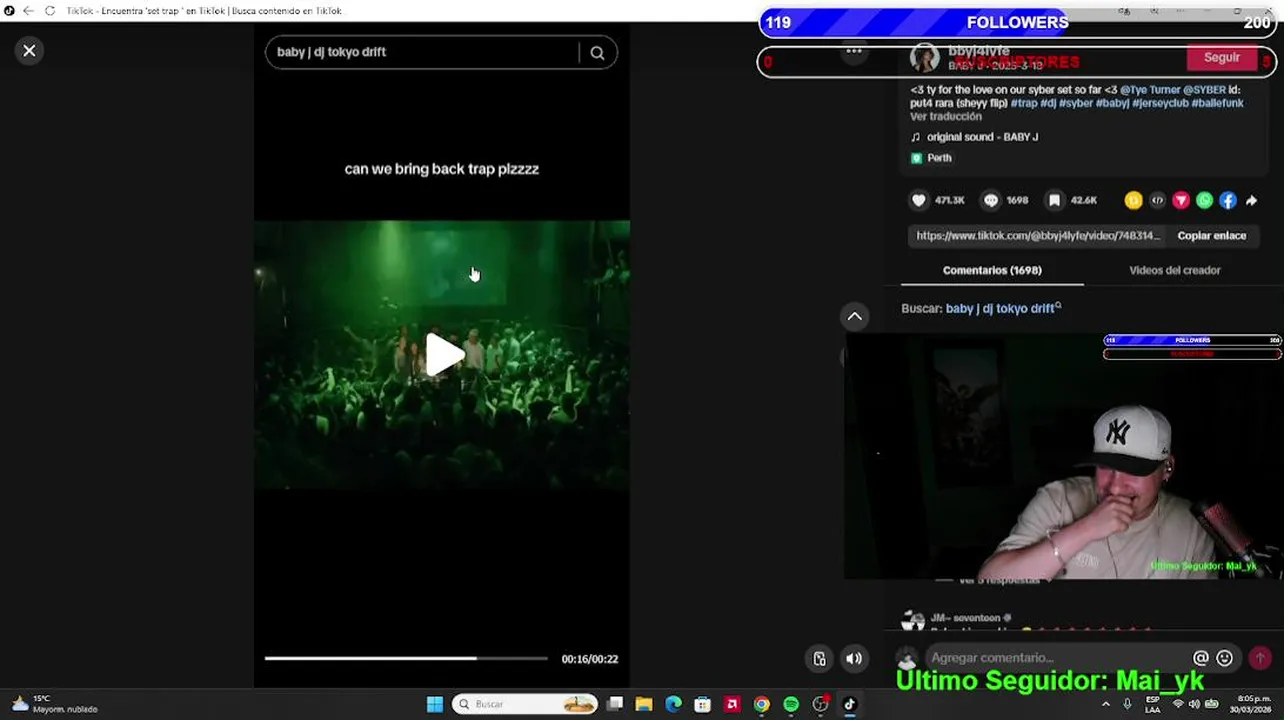Open Task View from the taskbar

tap(615, 704)
